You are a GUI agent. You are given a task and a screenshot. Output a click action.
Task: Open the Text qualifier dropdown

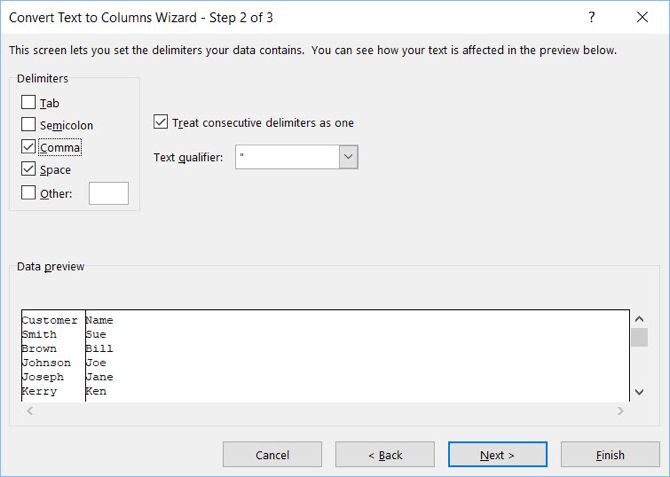348,157
